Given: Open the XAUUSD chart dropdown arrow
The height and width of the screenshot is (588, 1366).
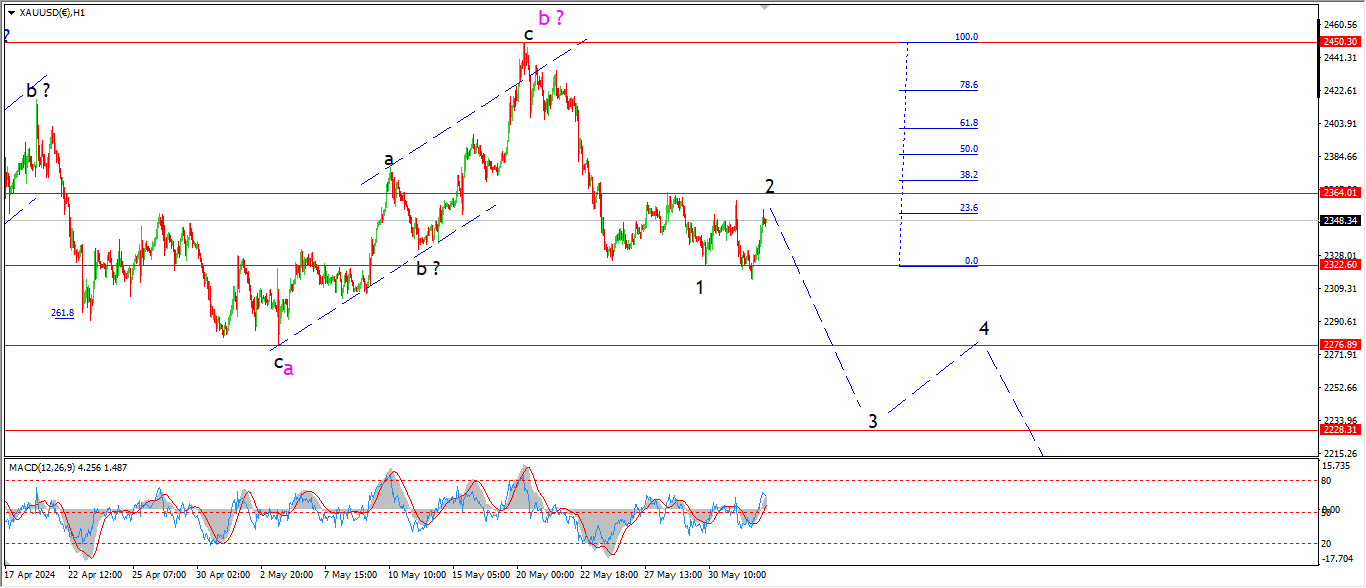Looking at the screenshot, I should tap(11, 13).
